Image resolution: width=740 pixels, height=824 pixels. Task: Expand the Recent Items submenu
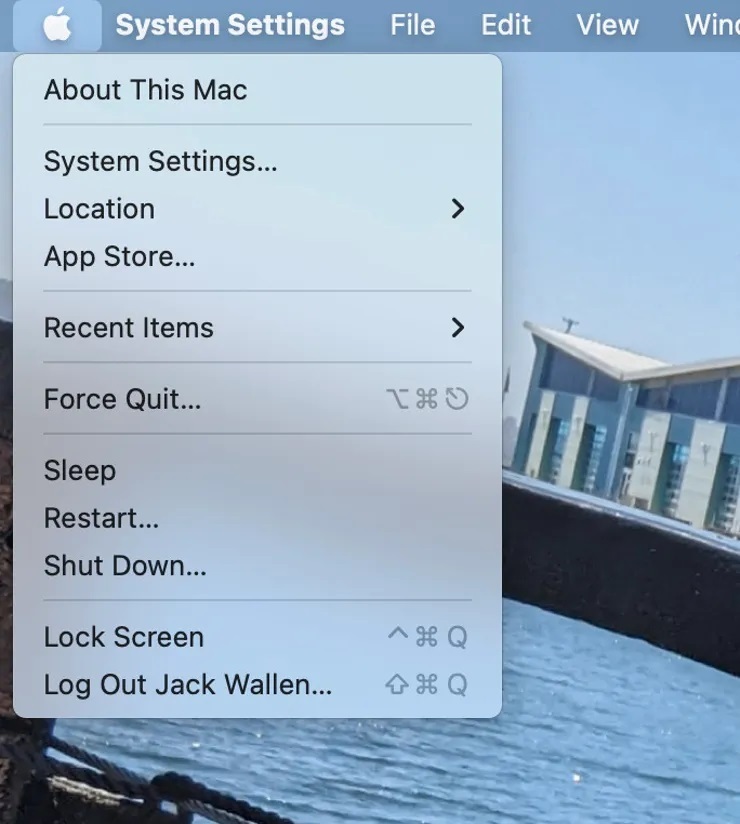258,327
